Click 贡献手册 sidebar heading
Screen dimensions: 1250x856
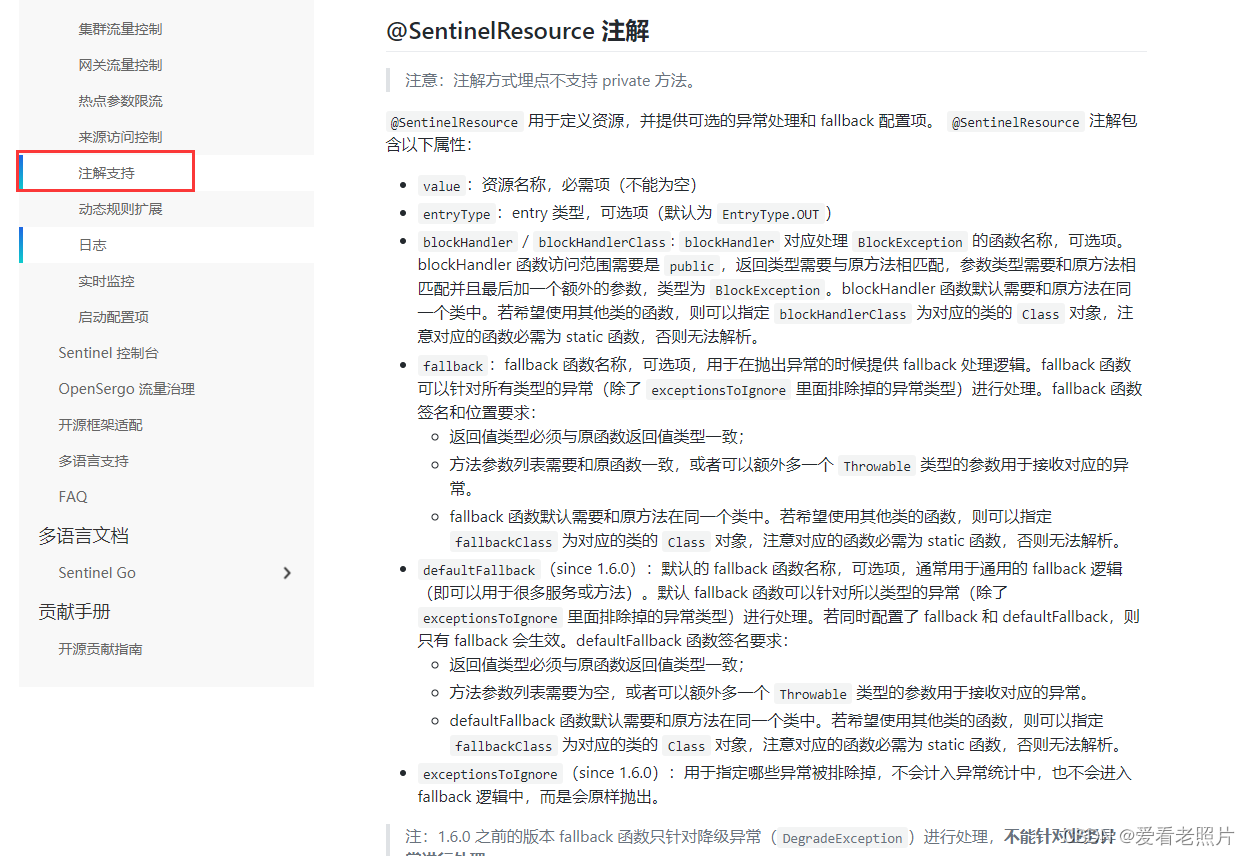click(74, 612)
